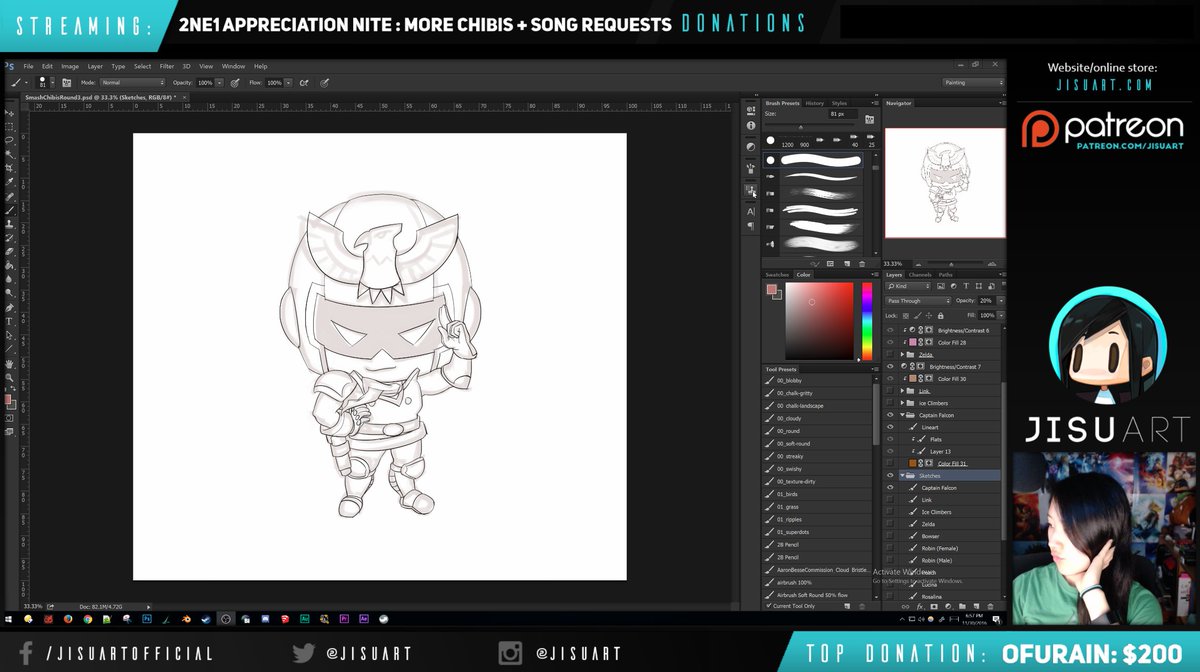This screenshot has width=1200, height=672.
Task: Open Chrome from the Windows taskbar
Action: coord(88,619)
